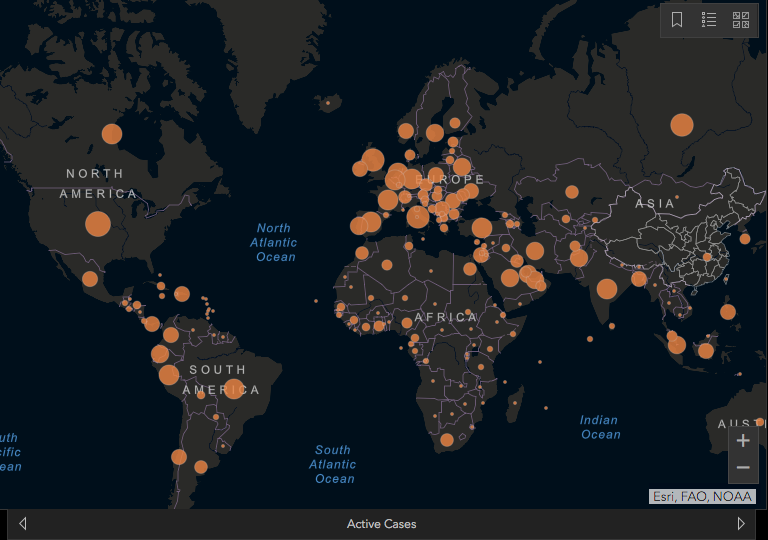768x540 pixels.
Task: Click the case circle over Brazil
Action: pos(234,389)
